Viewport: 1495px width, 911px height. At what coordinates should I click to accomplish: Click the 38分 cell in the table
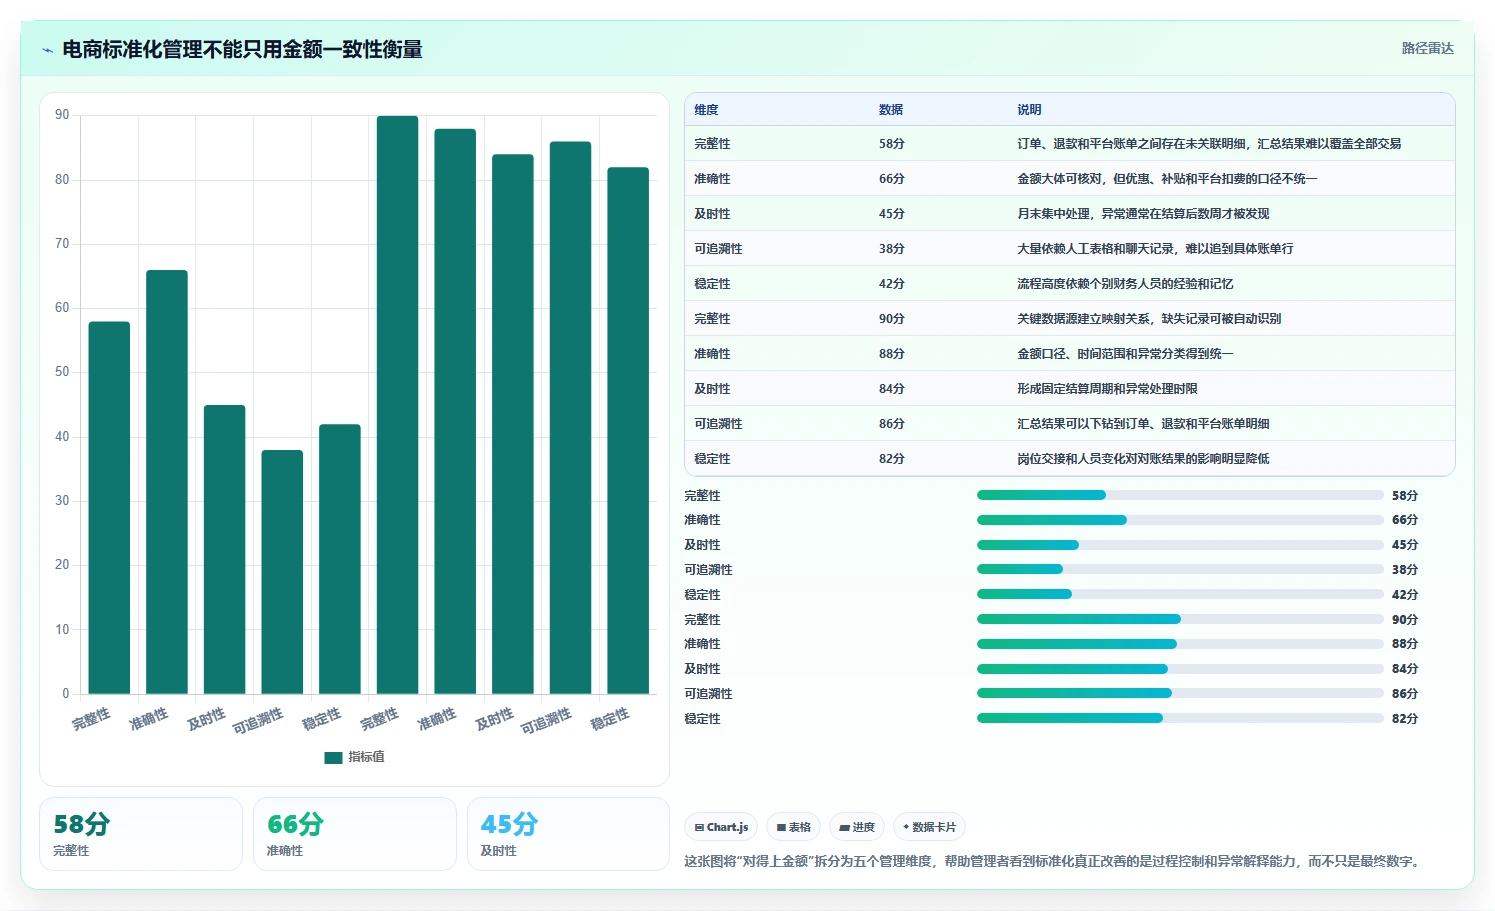[x=892, y=249]
